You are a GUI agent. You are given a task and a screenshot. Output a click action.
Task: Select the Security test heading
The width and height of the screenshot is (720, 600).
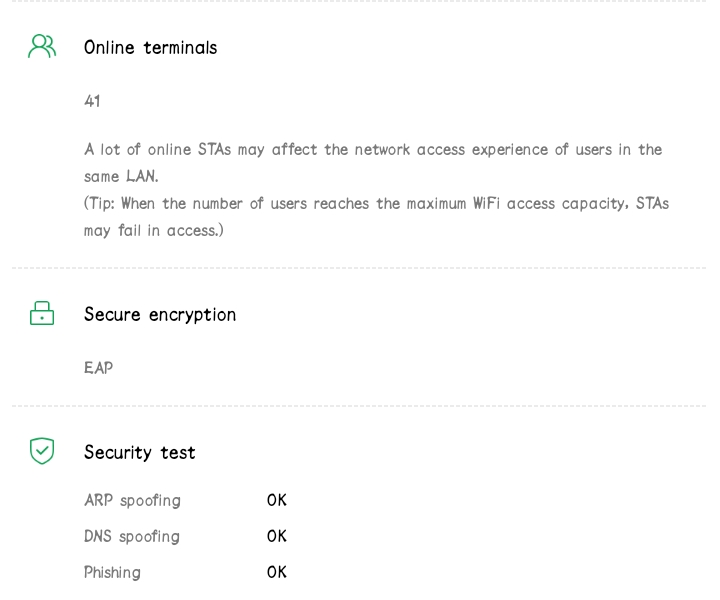pyautogui.click(x=139, y=452)
